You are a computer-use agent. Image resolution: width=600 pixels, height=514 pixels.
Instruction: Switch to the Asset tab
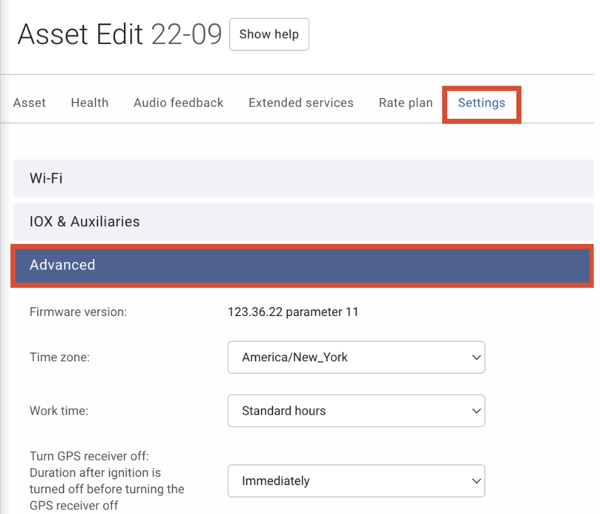(x=29, y=103)
